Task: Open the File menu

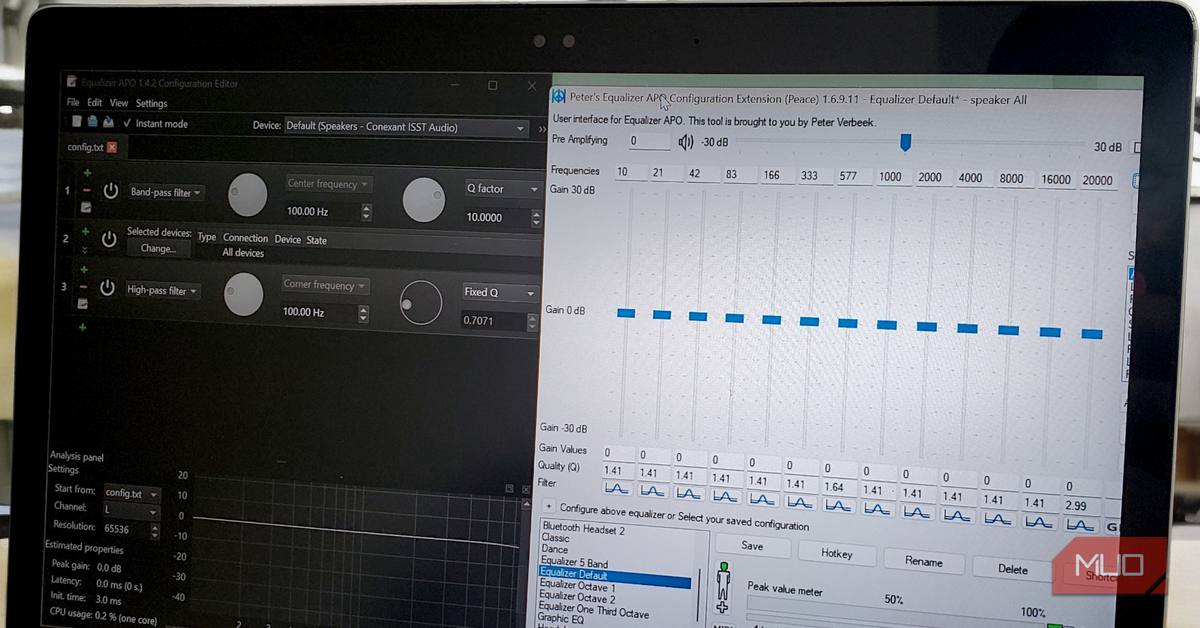Action: tap(72, 103)
